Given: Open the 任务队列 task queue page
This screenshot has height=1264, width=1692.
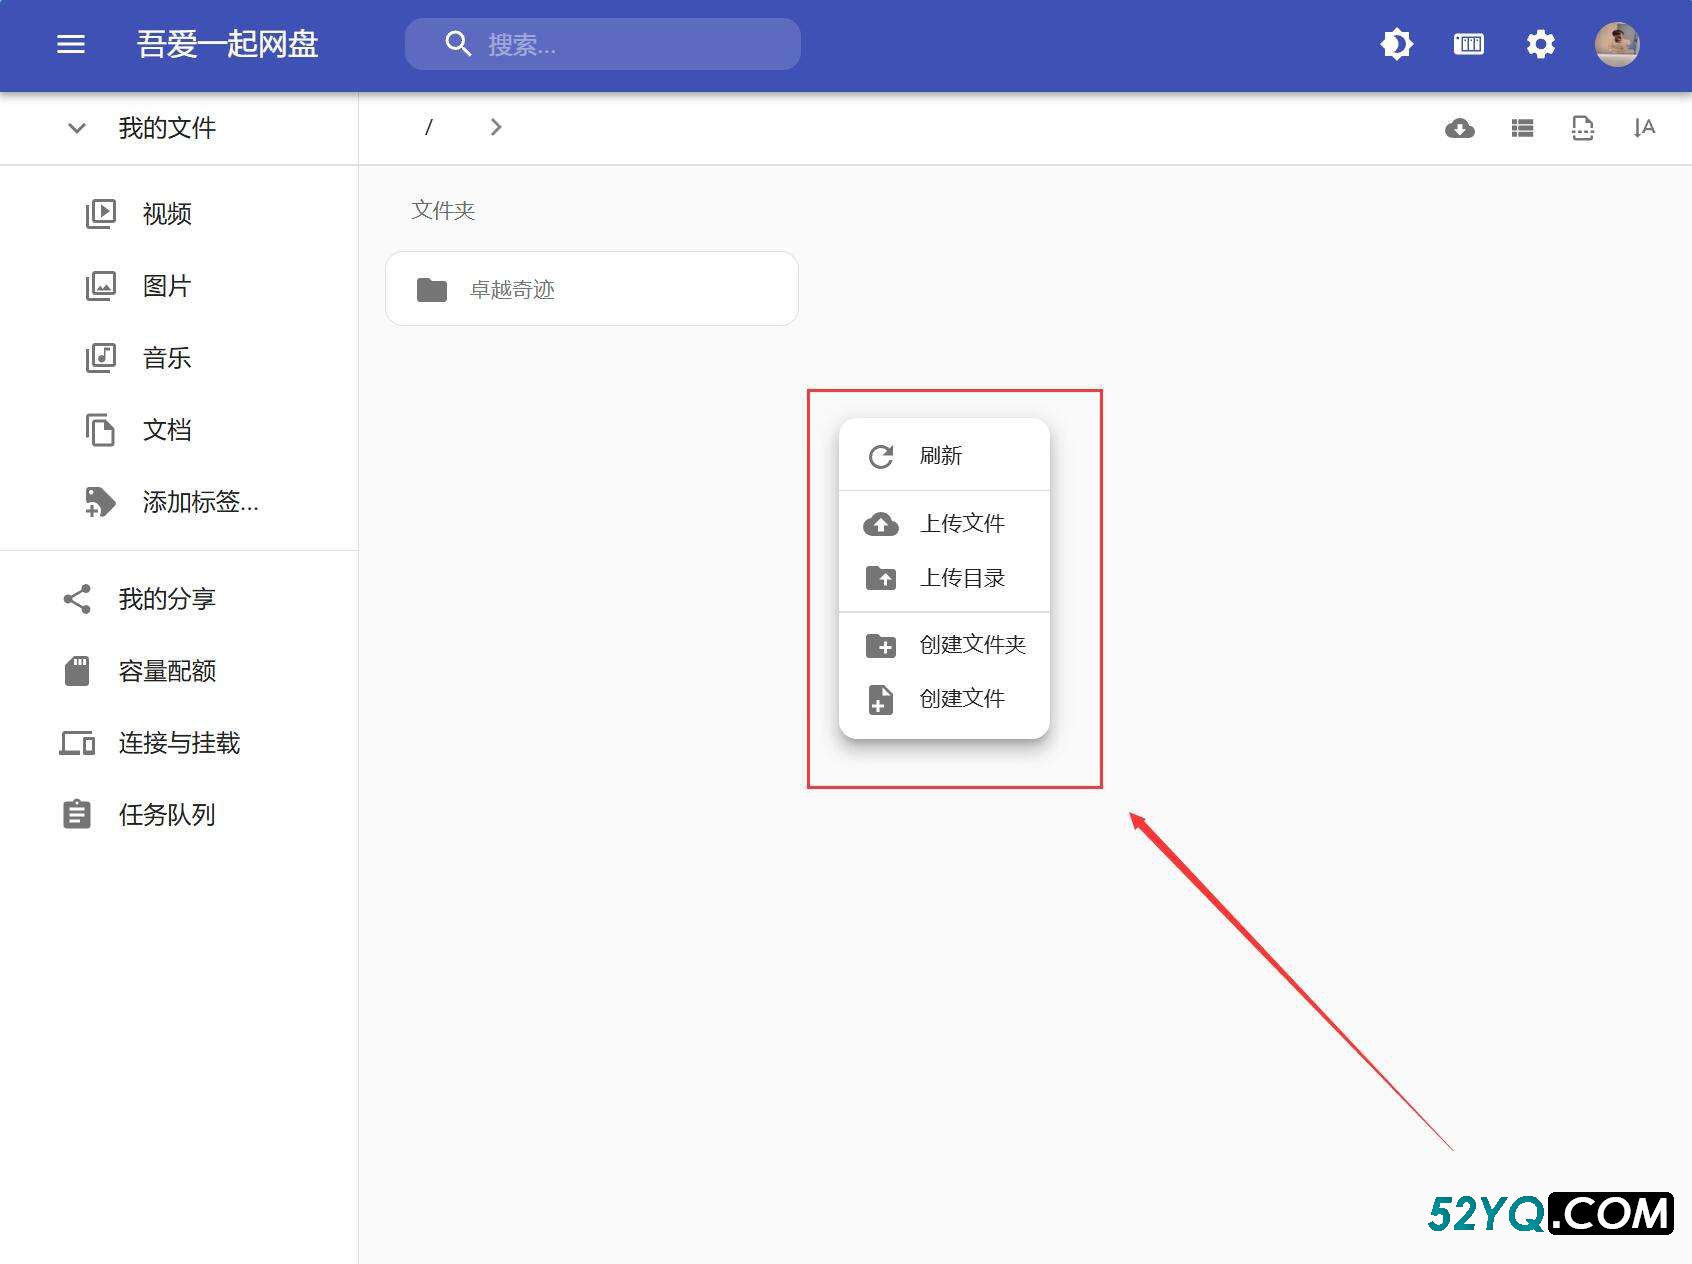Looking at the screenshot, I should [x=166, y=815].
